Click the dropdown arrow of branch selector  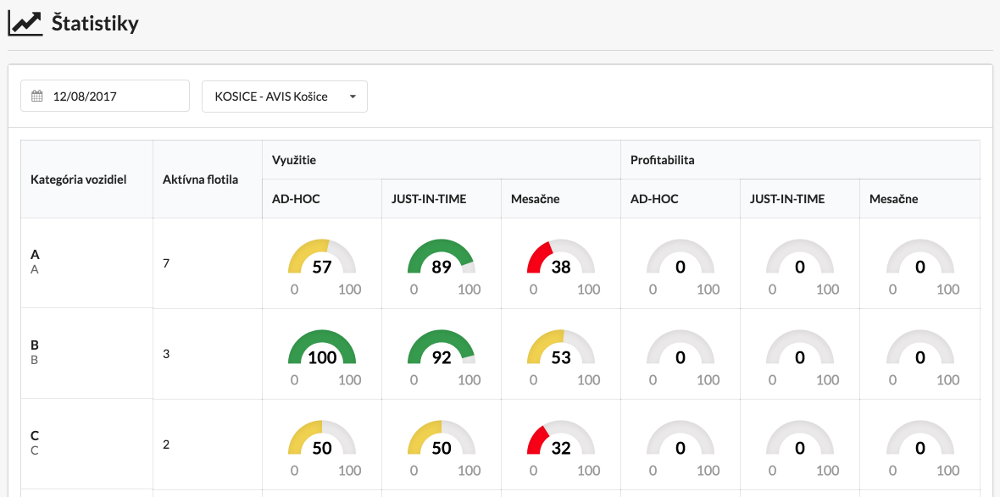(x=352, y=97)
